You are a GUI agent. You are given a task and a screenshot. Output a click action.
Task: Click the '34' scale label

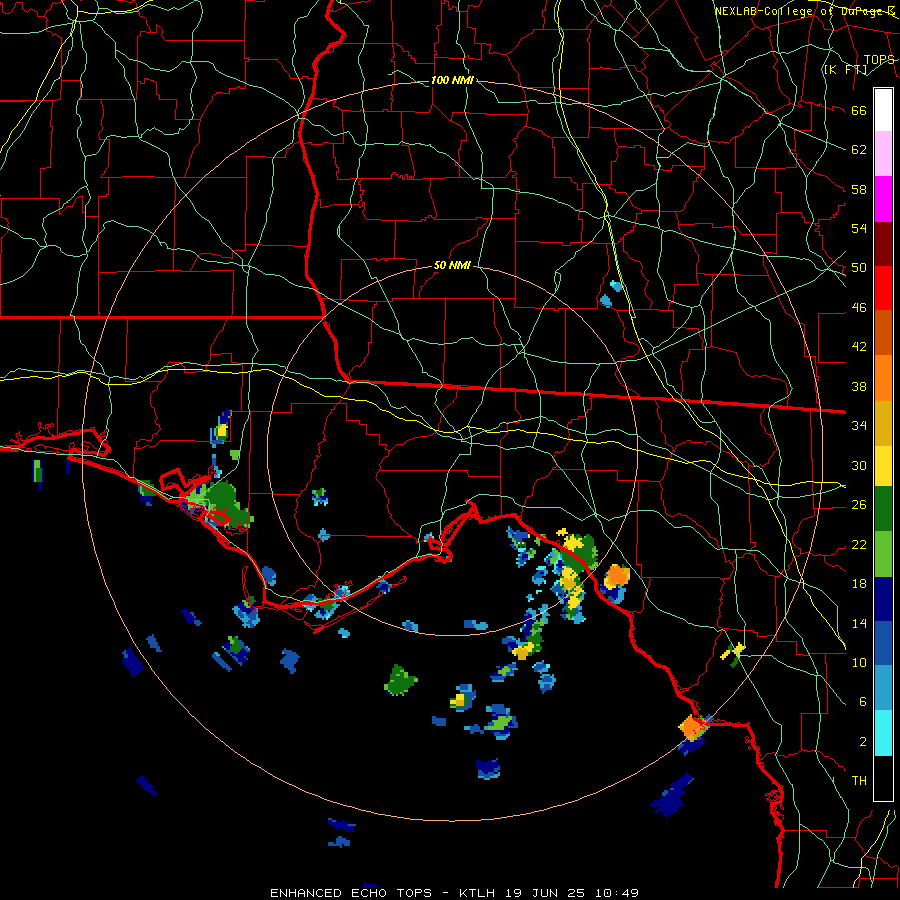coord(859,426)
